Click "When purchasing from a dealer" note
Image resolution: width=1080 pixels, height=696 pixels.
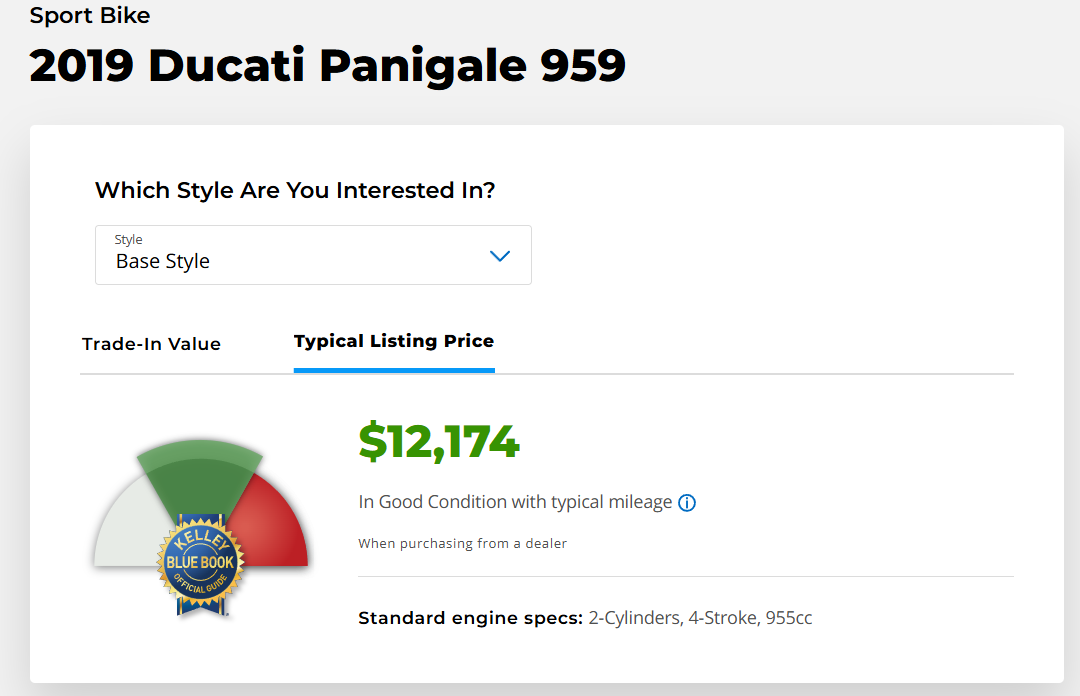462,544
